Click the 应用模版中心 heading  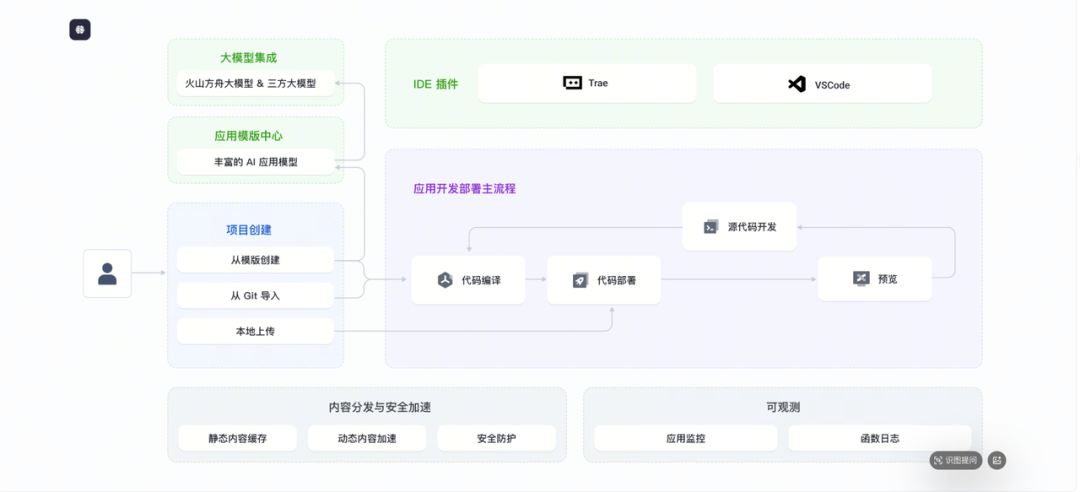click(x=249, y=136)
